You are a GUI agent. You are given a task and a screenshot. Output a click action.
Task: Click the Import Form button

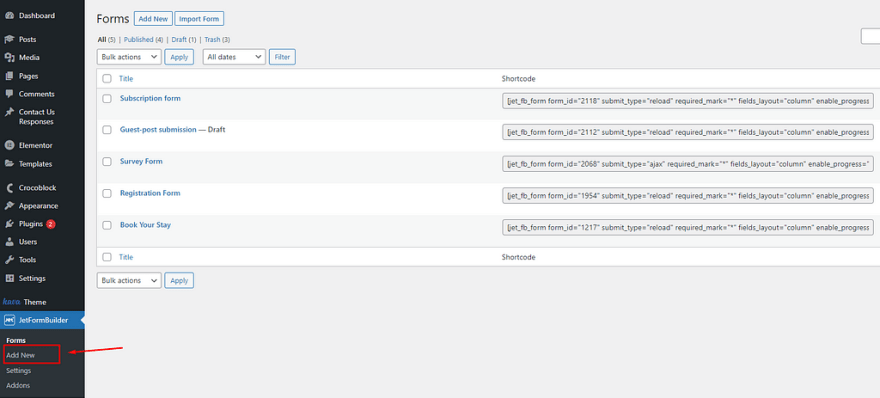tap(199, 19)
